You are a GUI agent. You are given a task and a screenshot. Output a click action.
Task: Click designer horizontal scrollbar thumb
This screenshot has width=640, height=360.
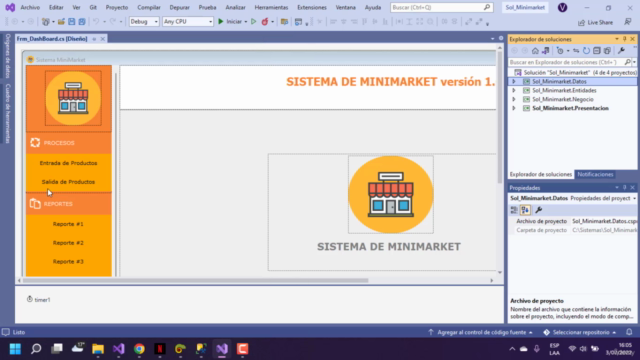click(x=196, y=280)
